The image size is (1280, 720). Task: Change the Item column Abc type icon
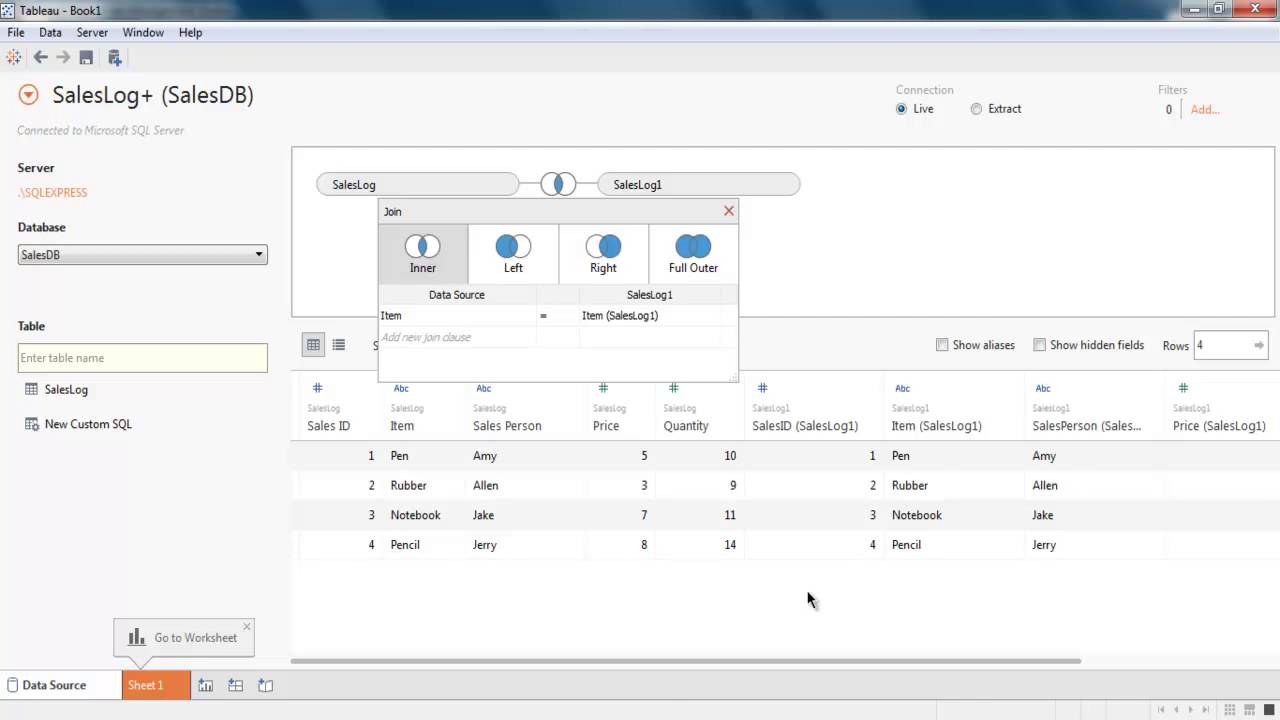pyautogui.click(x=401, y=388)
